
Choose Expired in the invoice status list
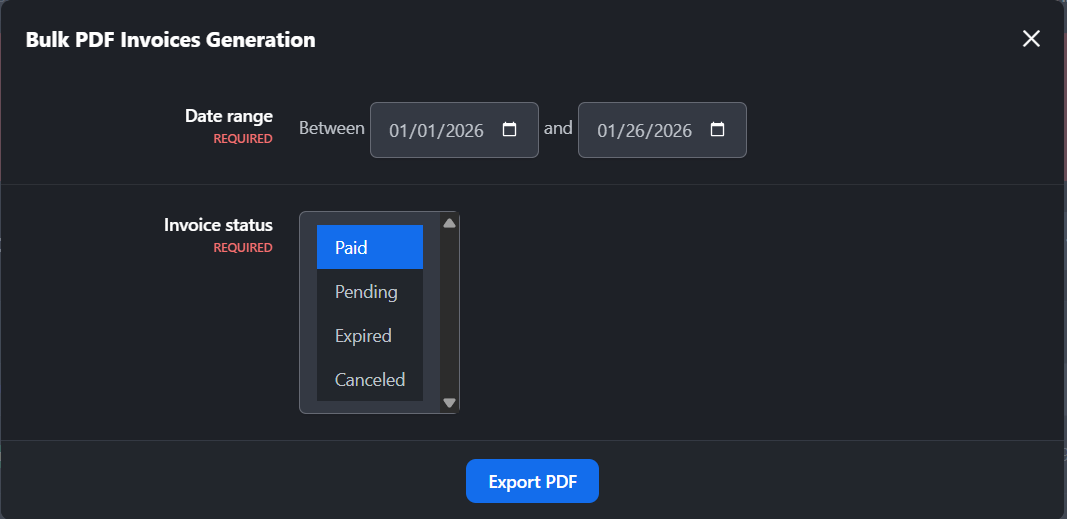pyautogui.click(x=370, y=335)
